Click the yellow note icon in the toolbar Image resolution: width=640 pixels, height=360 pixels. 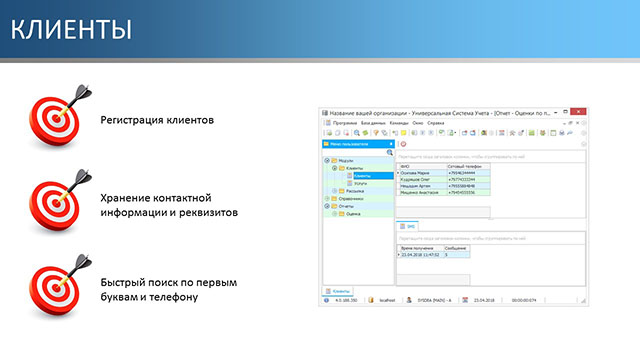point(403,133)
